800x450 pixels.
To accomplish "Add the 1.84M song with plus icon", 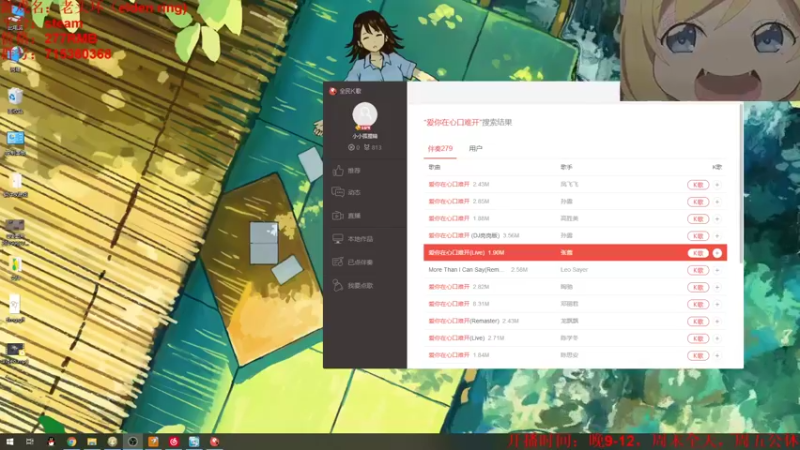I will pyautogui.click(x=717, y=356).
